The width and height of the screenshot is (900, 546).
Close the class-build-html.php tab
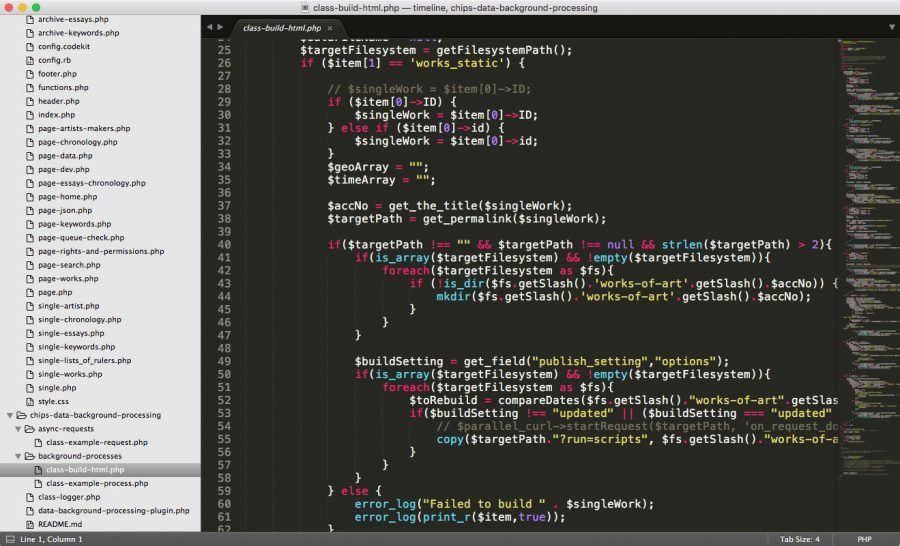(330, 28)
